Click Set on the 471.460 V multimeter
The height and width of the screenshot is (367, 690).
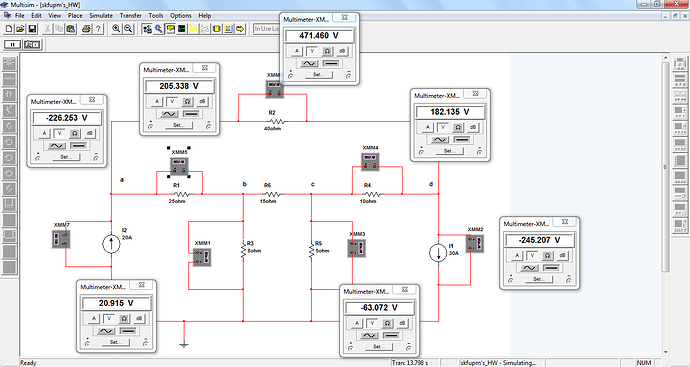tap(319, 75)
